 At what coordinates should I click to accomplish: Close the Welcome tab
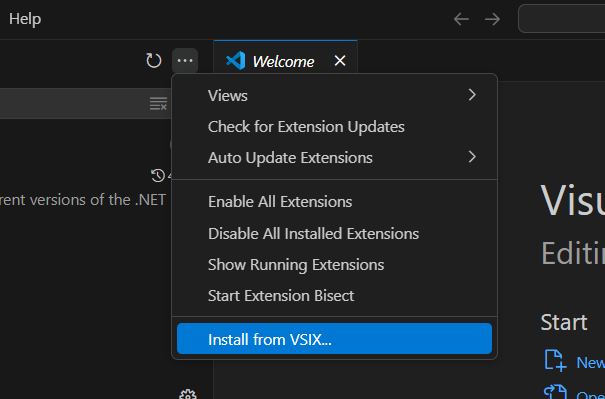[340, 61]
